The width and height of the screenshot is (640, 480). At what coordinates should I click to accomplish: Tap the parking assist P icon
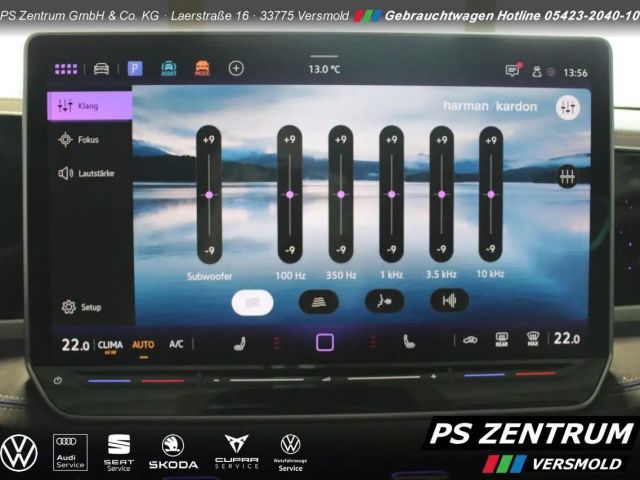click(x=135, y=69)
